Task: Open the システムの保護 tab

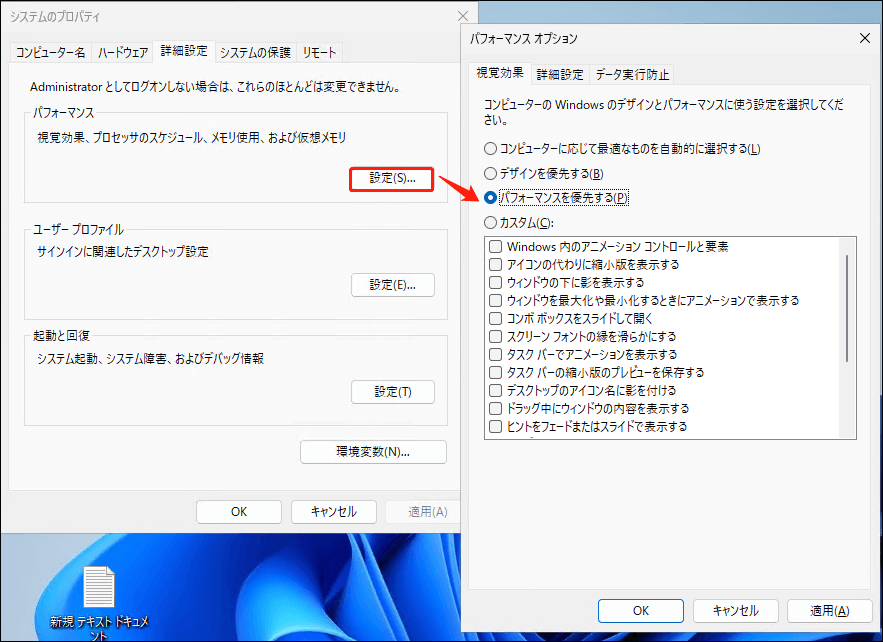Action: tap(255, 53)
